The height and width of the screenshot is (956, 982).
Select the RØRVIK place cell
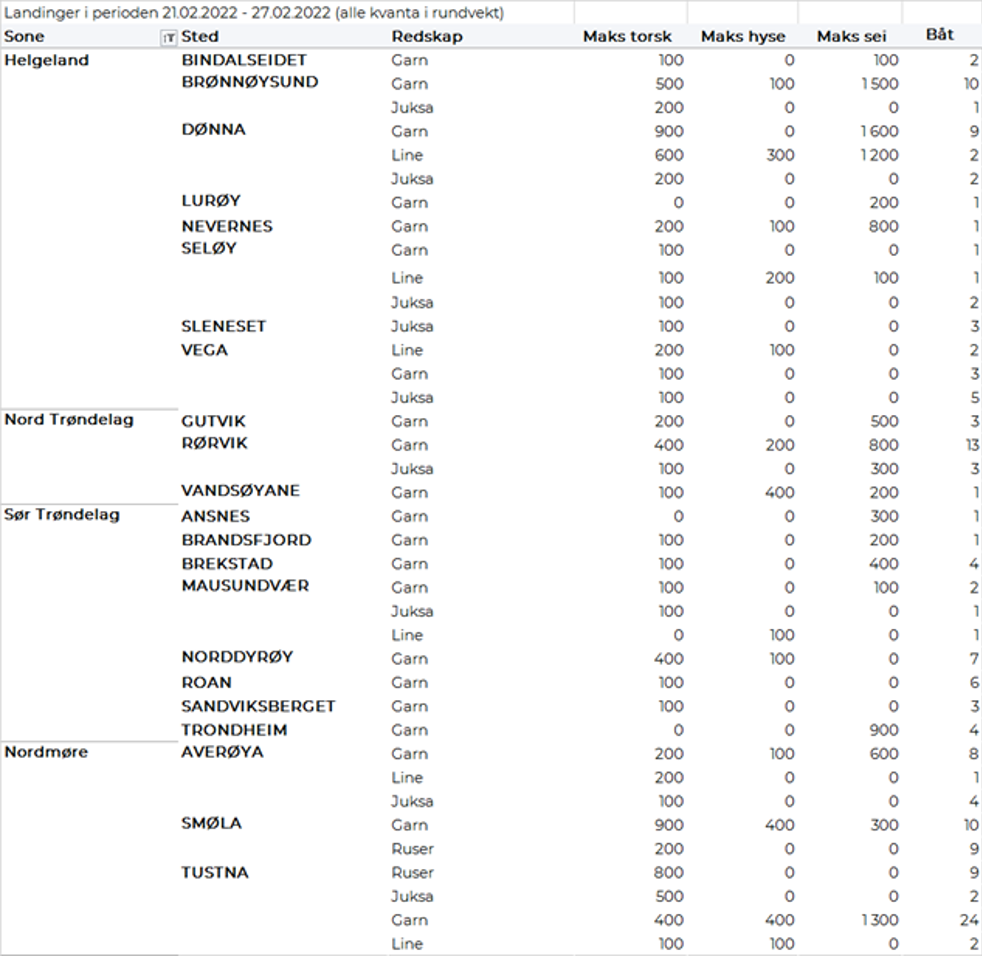pyautogui.click(x=214, y=443)
